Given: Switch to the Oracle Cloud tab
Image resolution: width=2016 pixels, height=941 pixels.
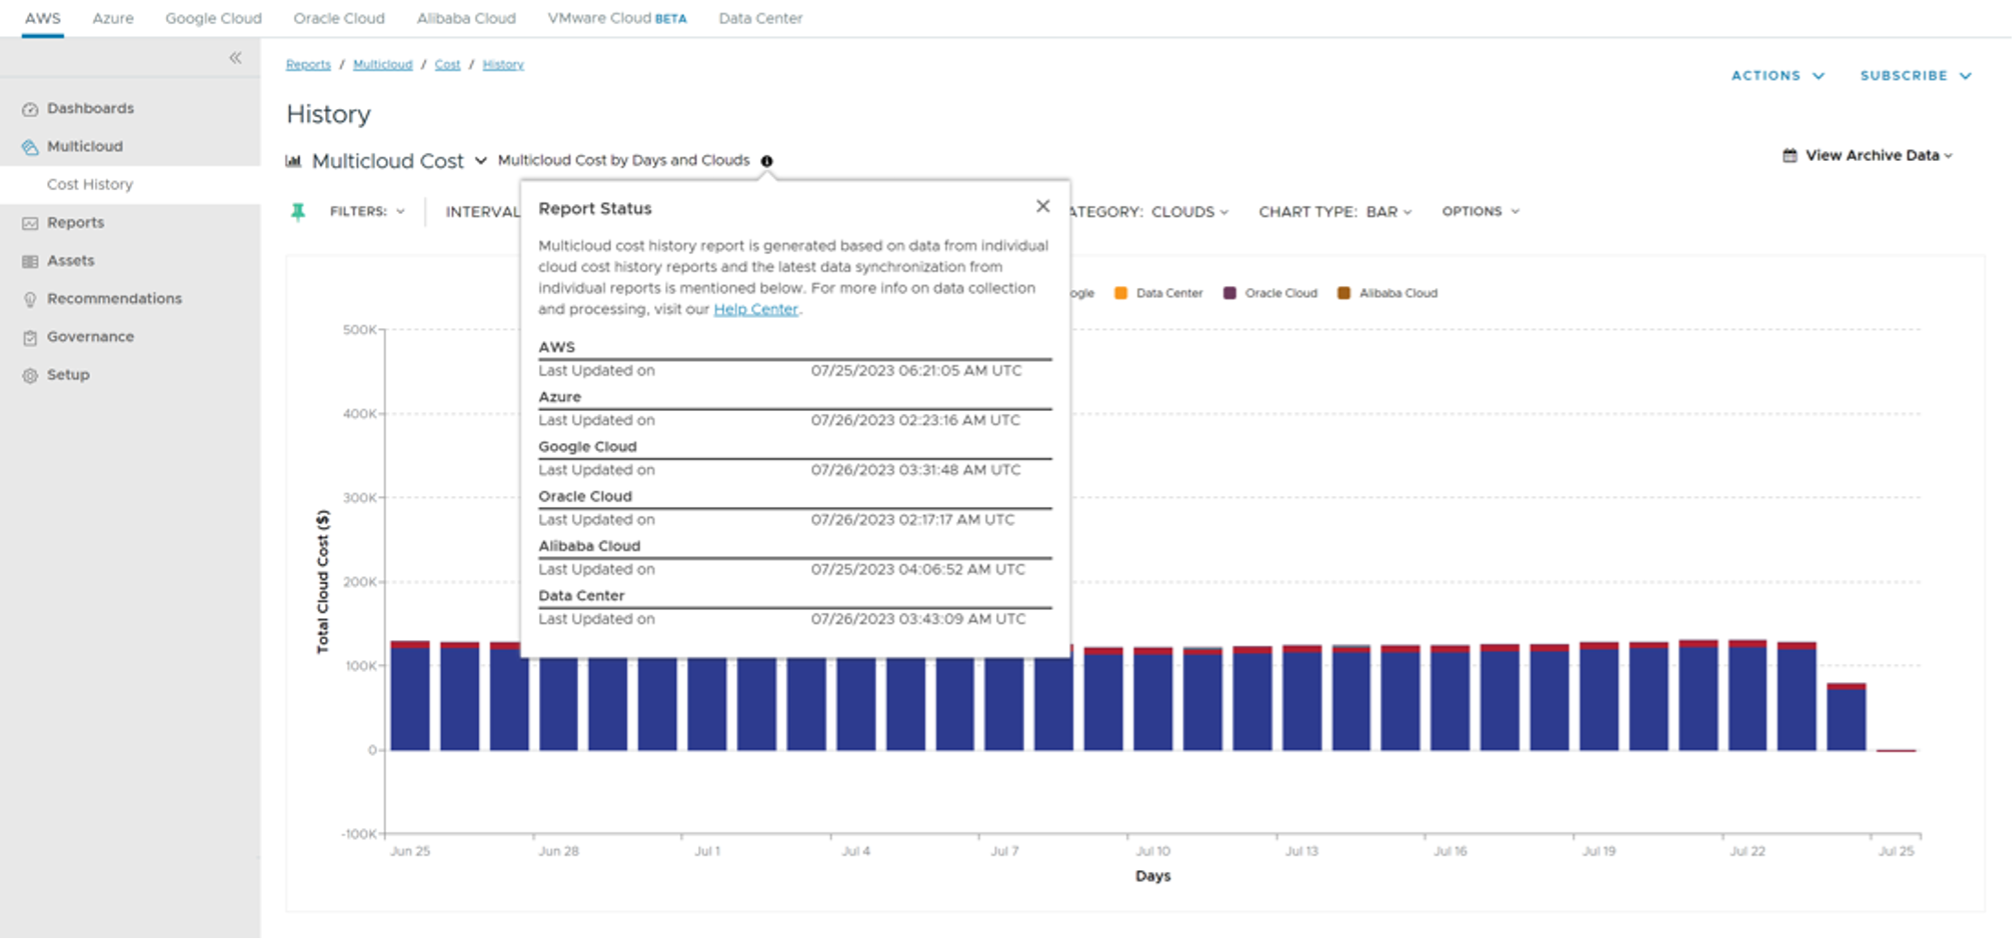Looking at the screenshot, I should tap(339, 18).
